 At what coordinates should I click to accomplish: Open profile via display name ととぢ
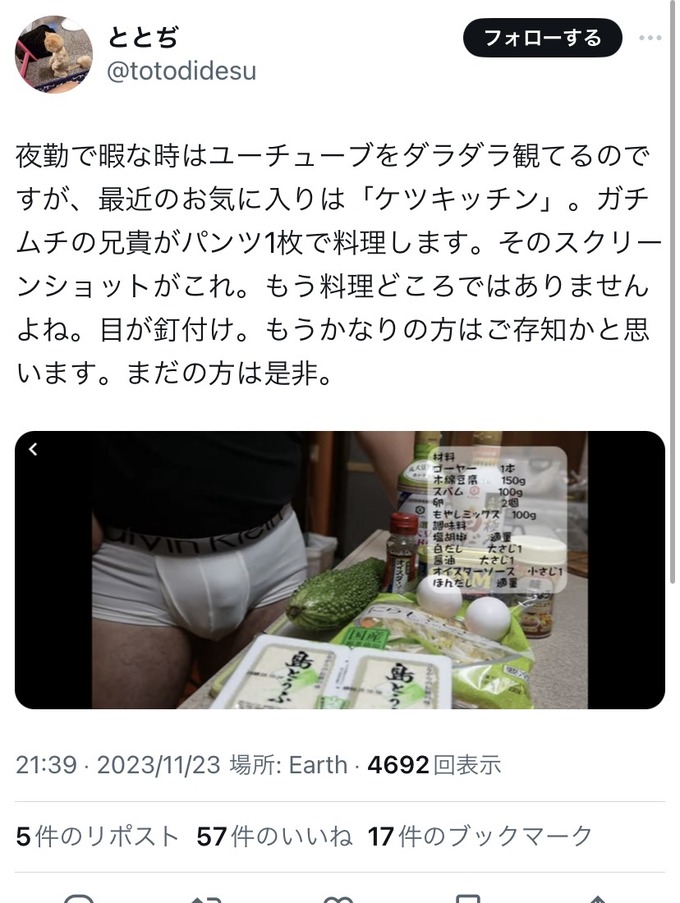(143, 38)
